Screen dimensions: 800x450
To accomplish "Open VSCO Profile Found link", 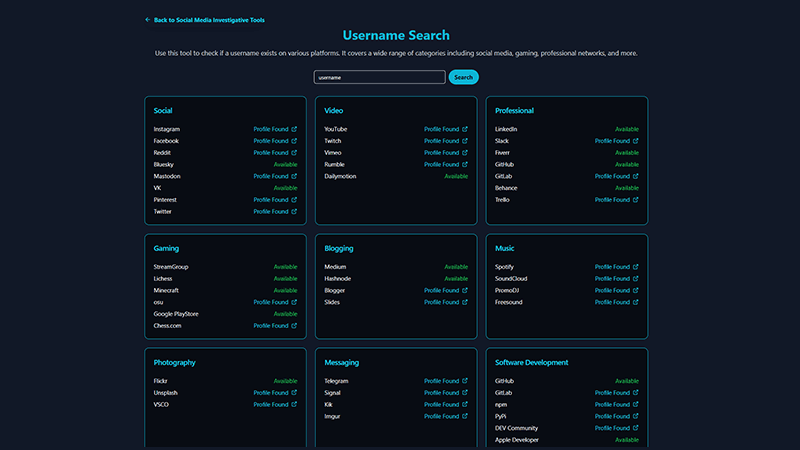I will pos(275,405).
